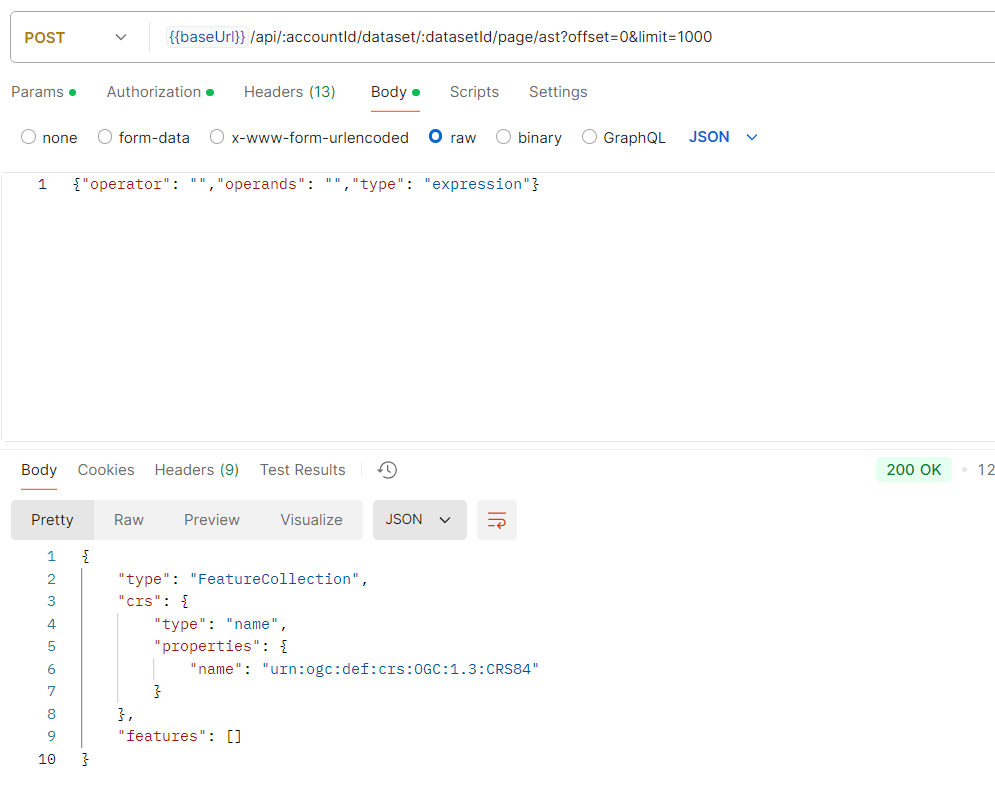Select the Preview response view
995x811 pixels.
tap(212, 520)
